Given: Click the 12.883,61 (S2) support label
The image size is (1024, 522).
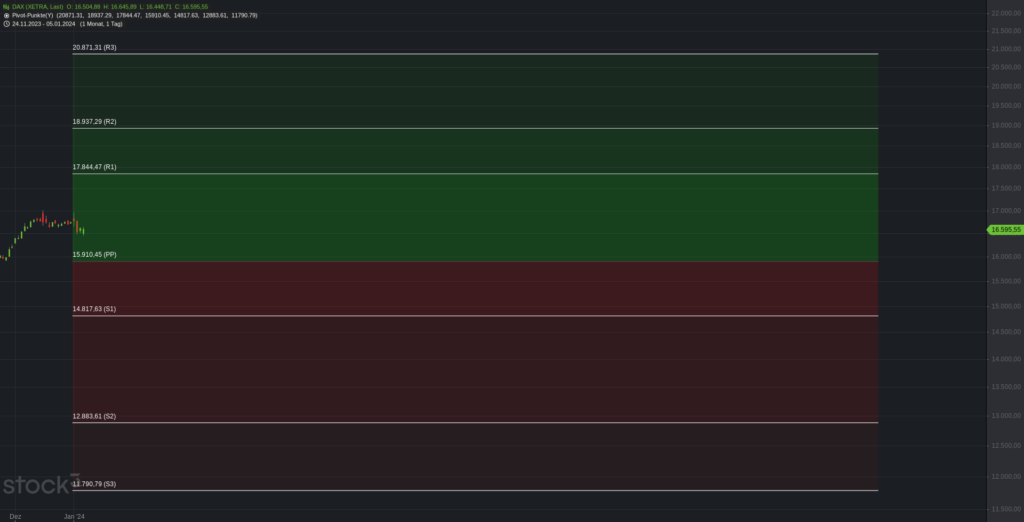Looking at the screenshot, I should [x=94, y=416].
